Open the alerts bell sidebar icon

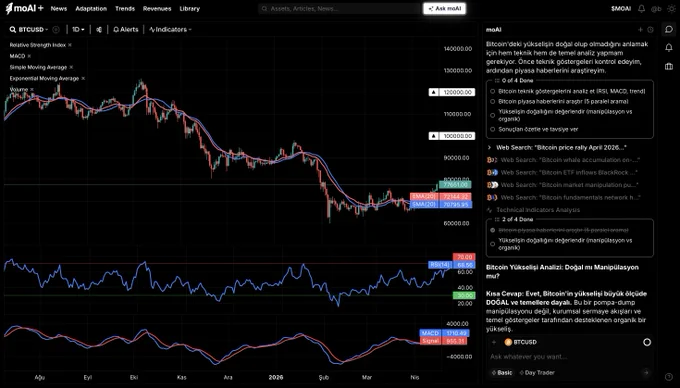coord(669,48)
